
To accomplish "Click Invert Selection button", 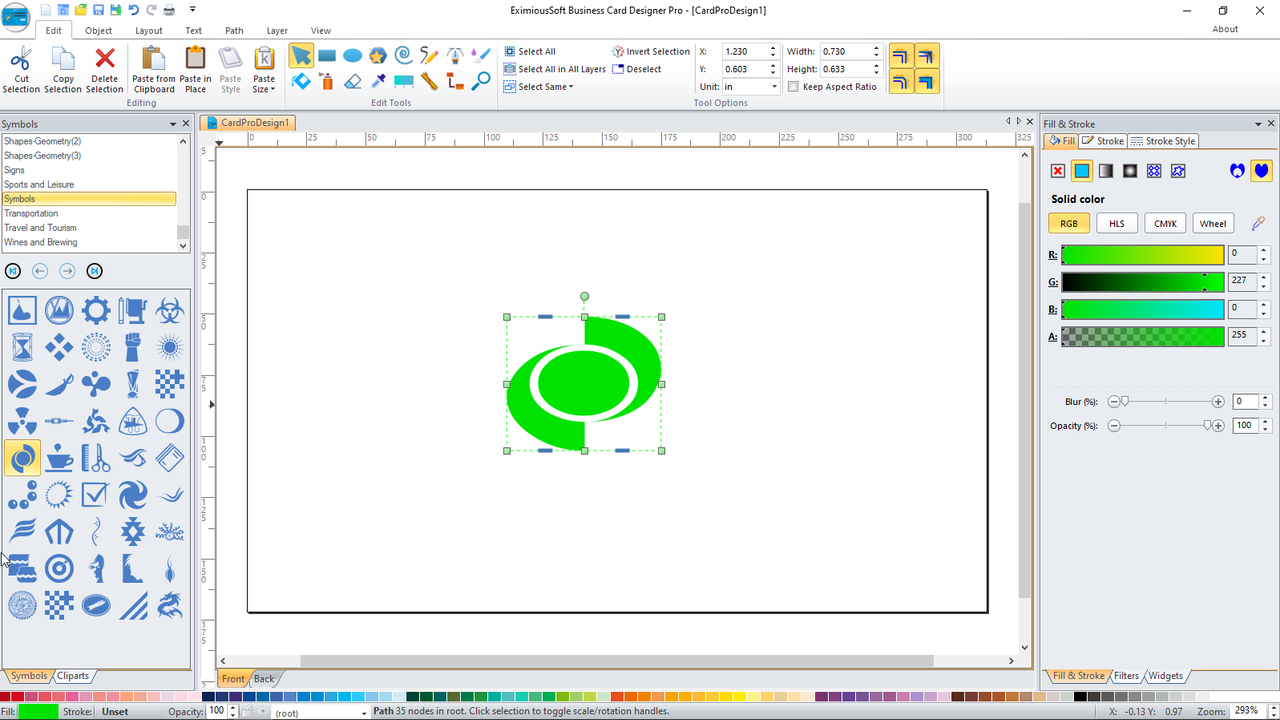I will click(x=651, y=52).
